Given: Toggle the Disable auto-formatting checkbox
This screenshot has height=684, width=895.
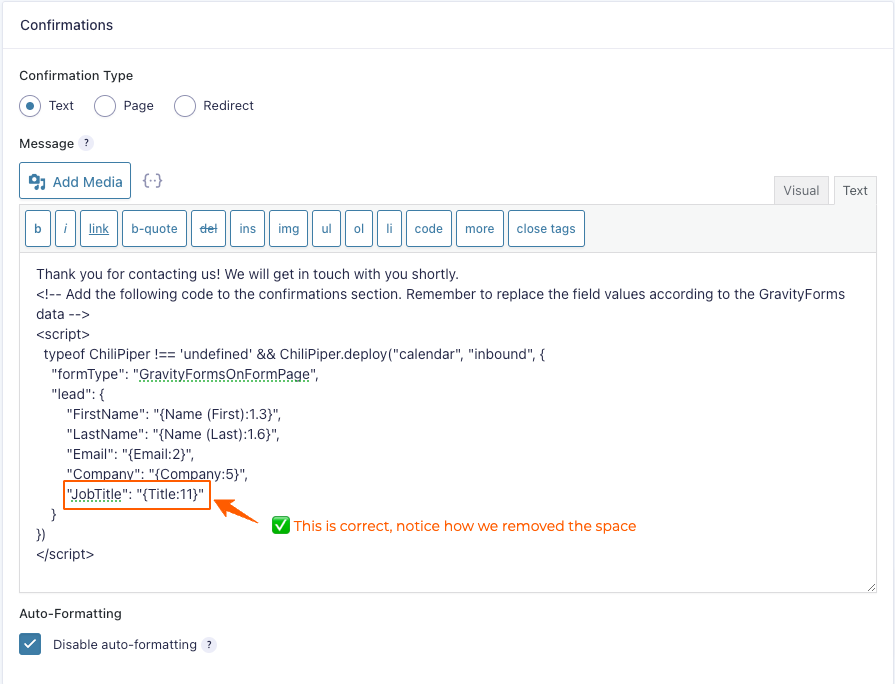Looking at the screenshot, I should (30, 644).
